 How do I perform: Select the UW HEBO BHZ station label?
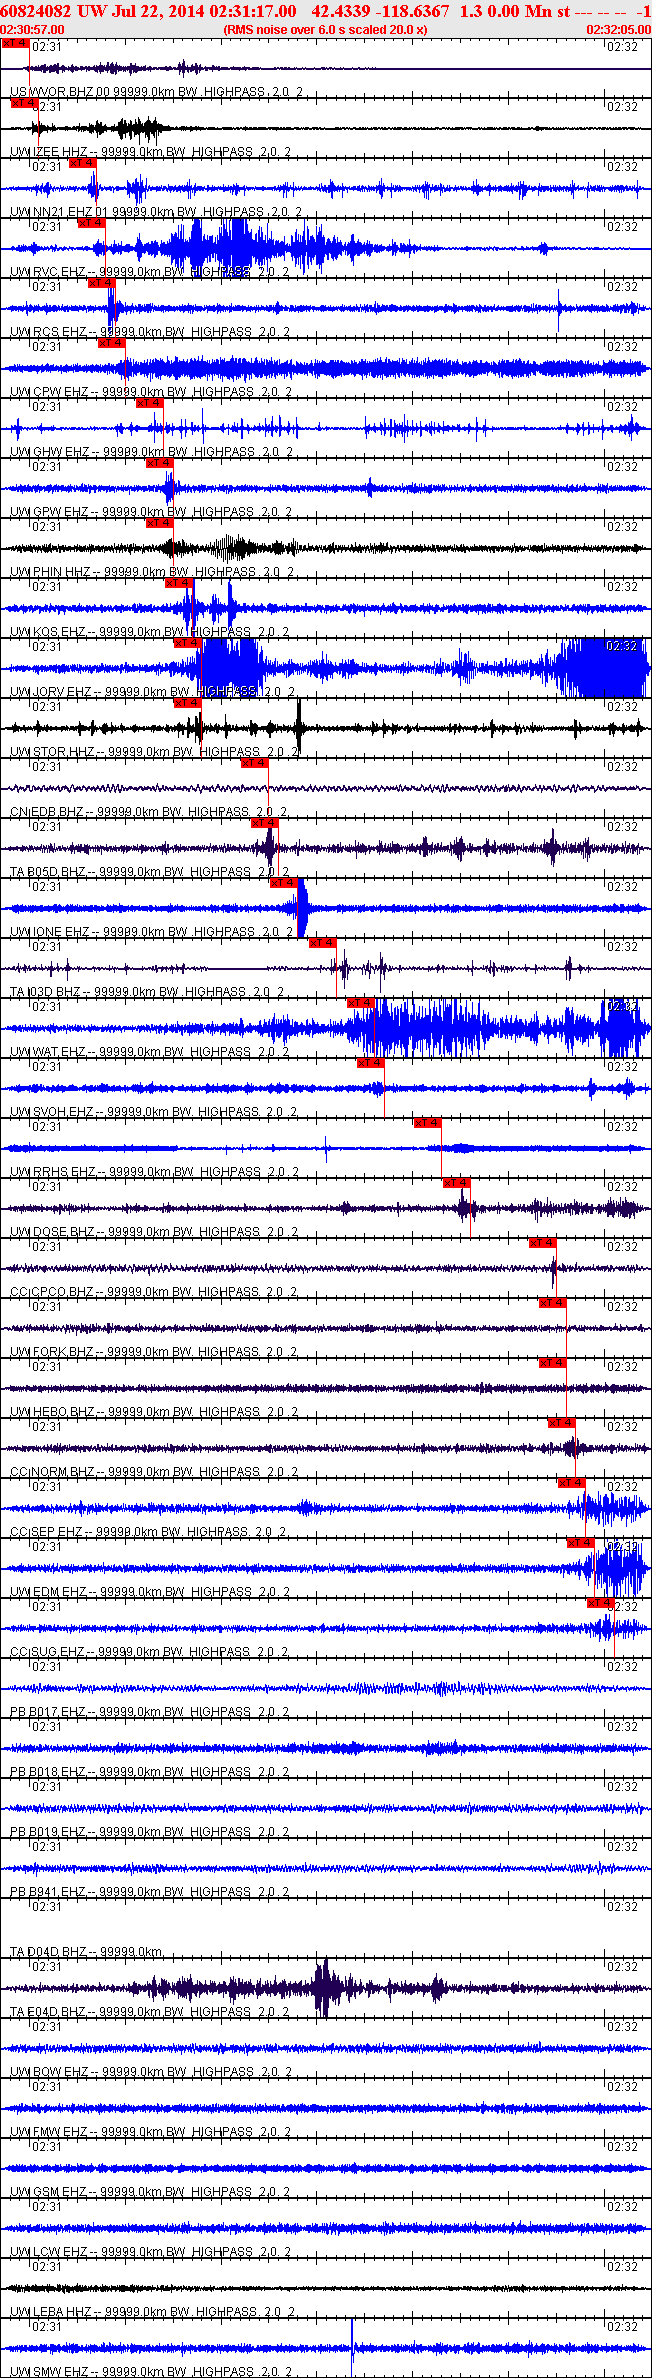(154, 1412)
